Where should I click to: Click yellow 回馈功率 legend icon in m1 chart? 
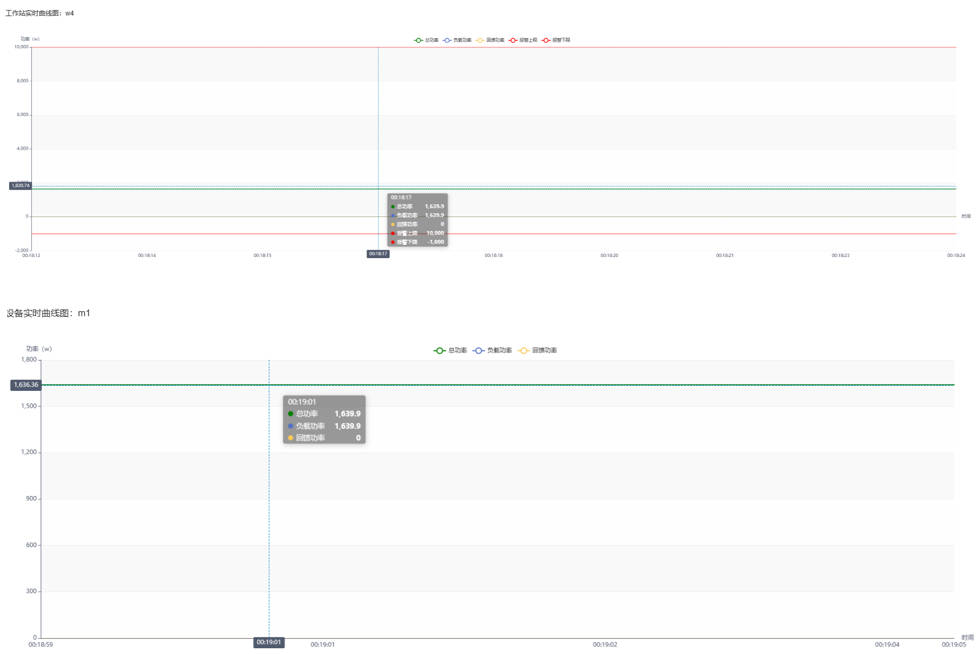[x=525, y=351]
